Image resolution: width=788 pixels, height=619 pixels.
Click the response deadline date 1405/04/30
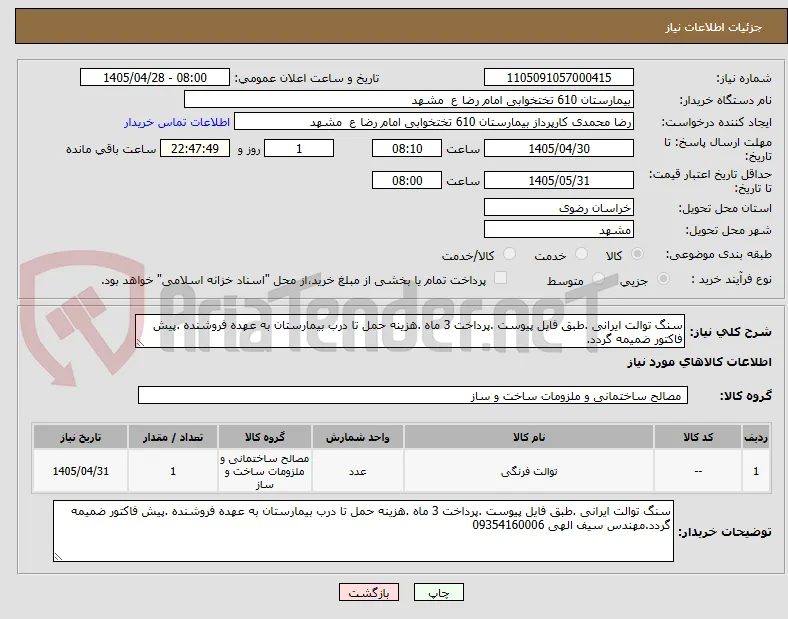pos(558,149)
